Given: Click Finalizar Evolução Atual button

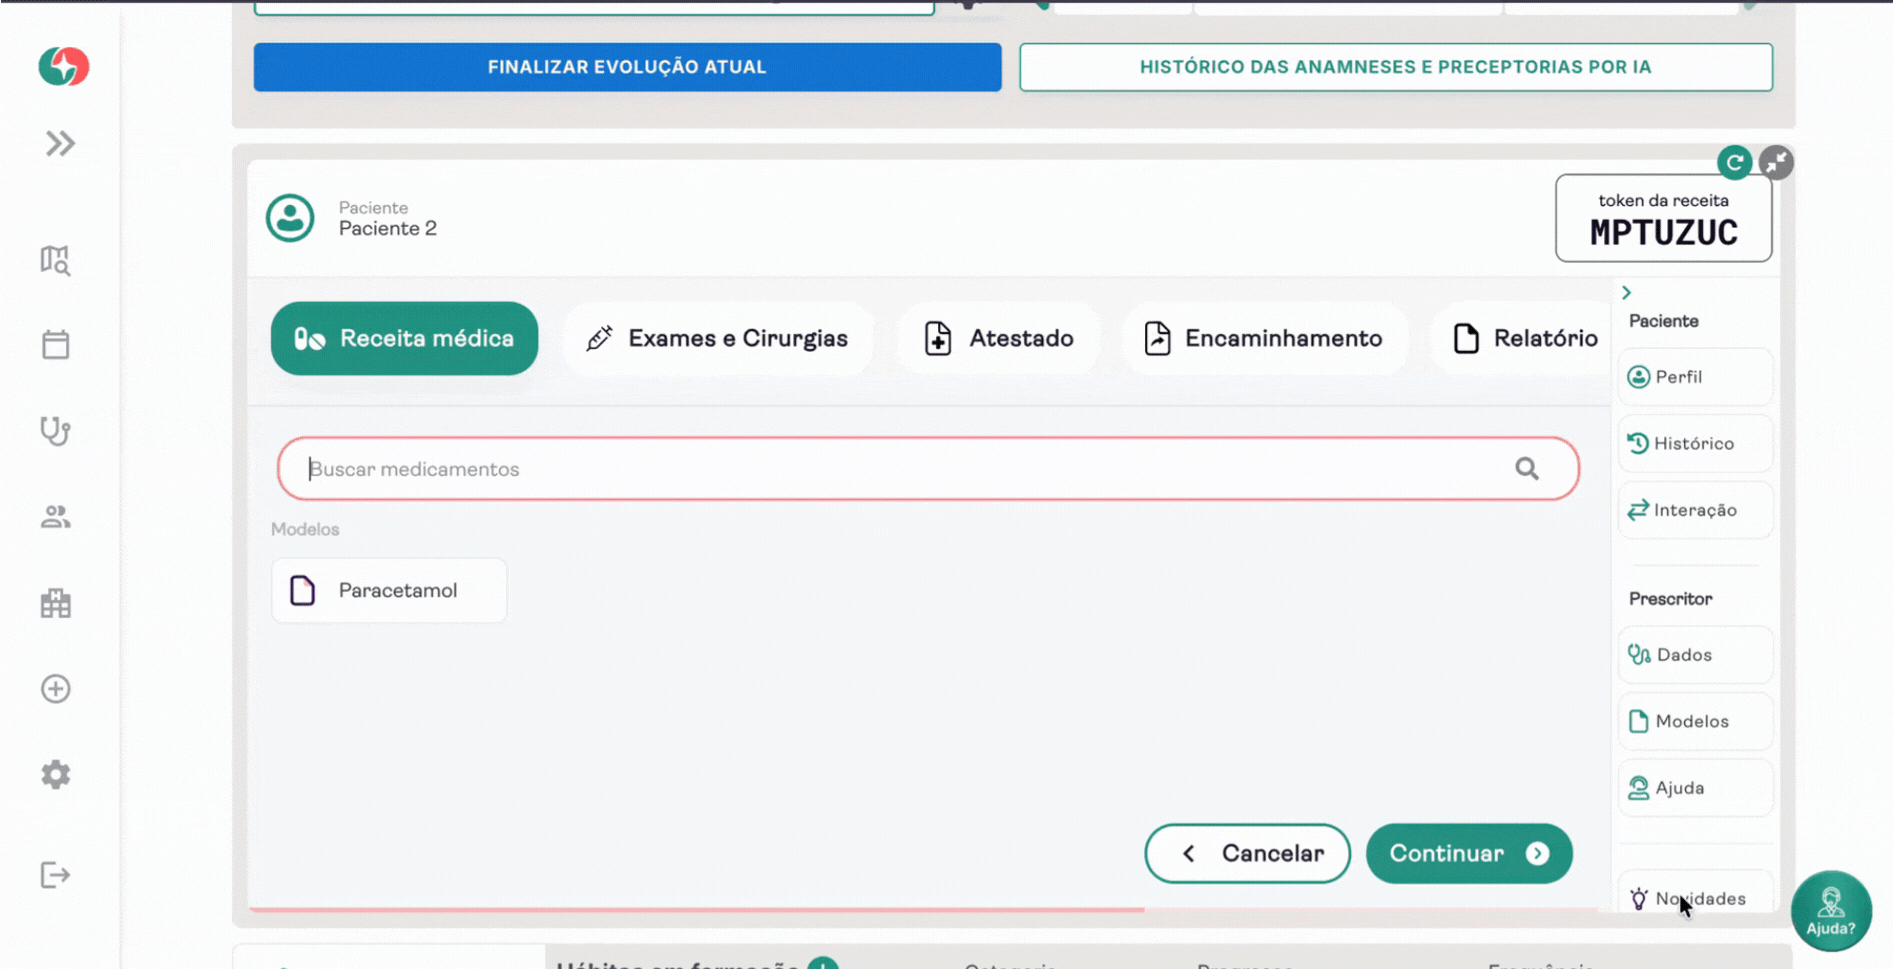Looking at the screenshot, I should (627, 67).
